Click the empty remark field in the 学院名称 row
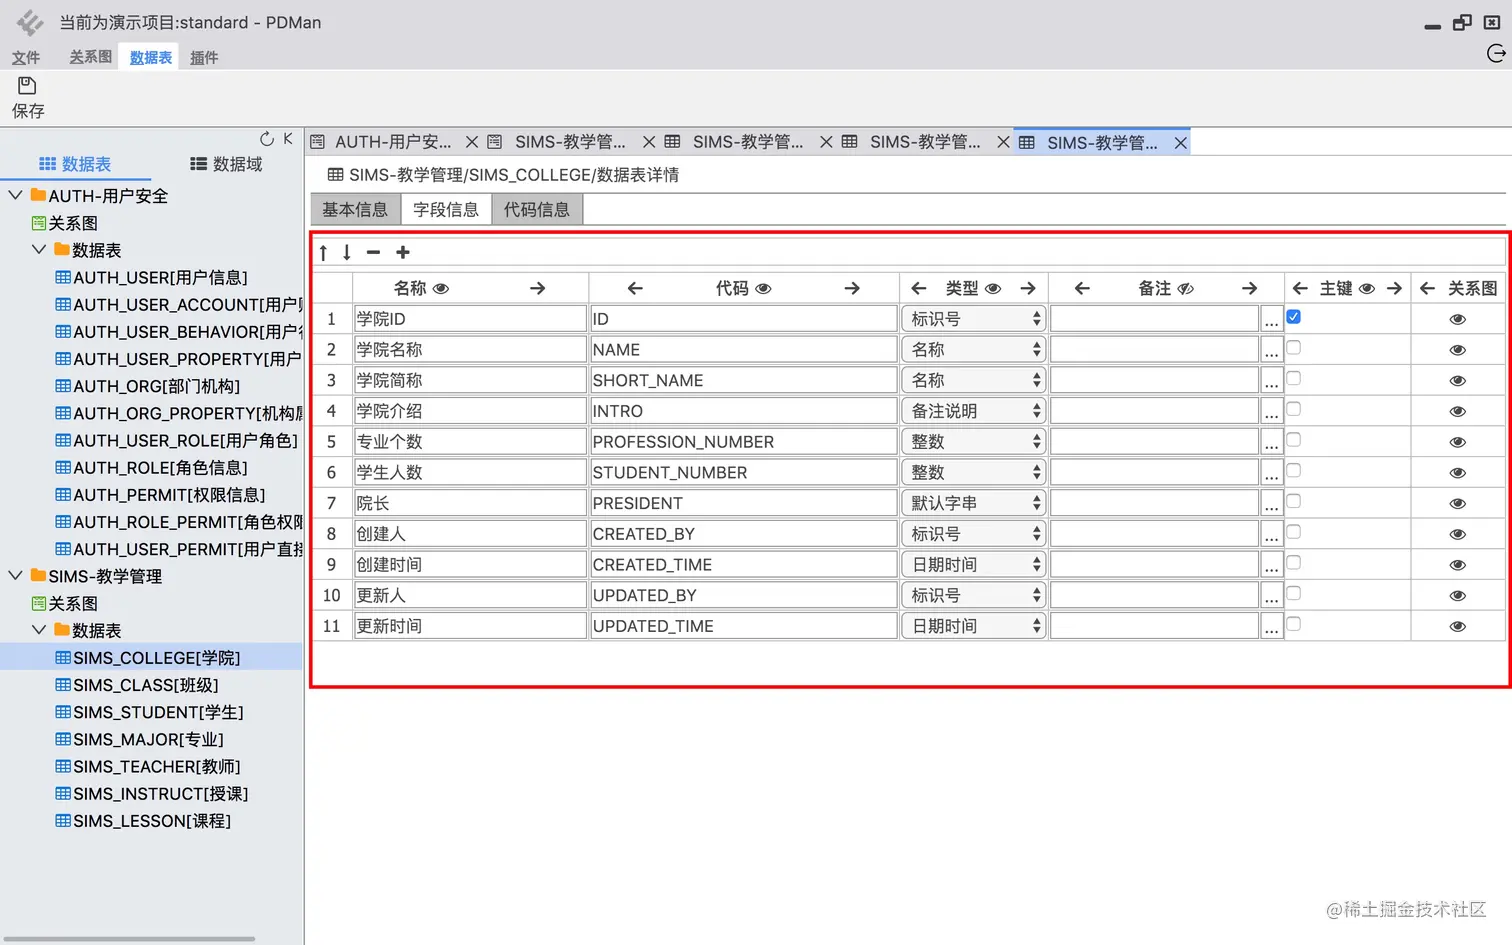The image size is (1512, 945). point(1154,350)
